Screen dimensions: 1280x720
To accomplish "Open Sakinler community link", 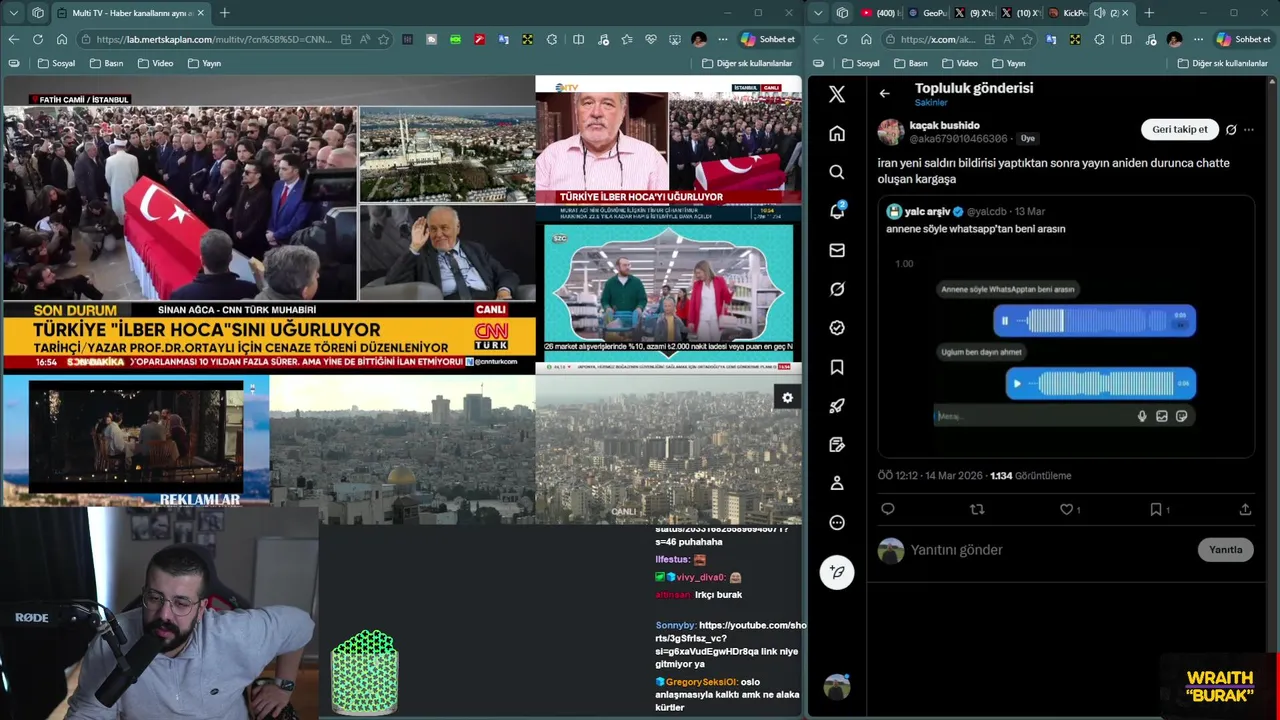I will click(x=931, y=103).
